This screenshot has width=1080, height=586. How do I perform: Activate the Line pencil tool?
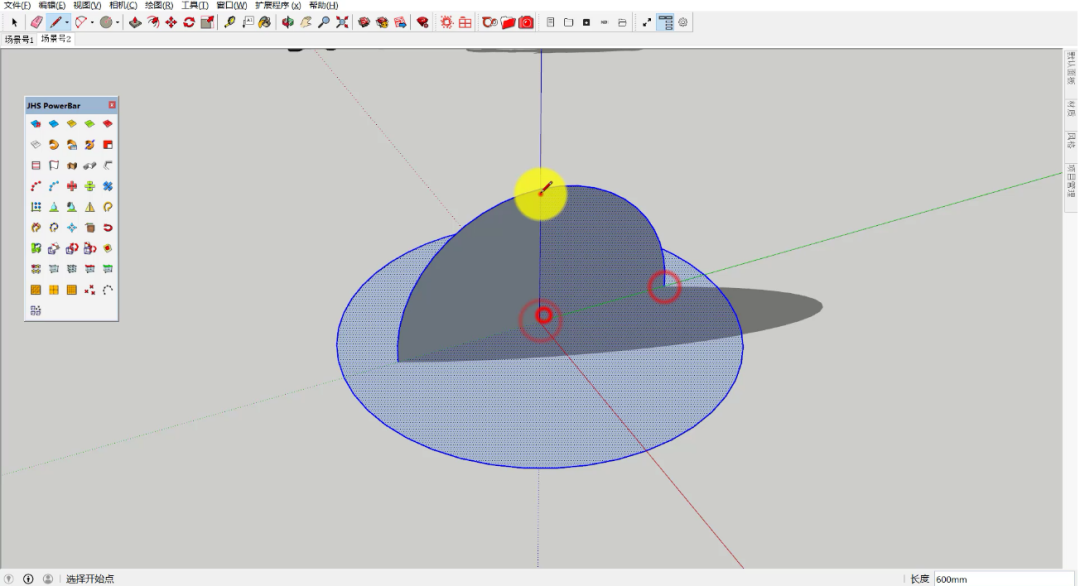pos(56,23)
